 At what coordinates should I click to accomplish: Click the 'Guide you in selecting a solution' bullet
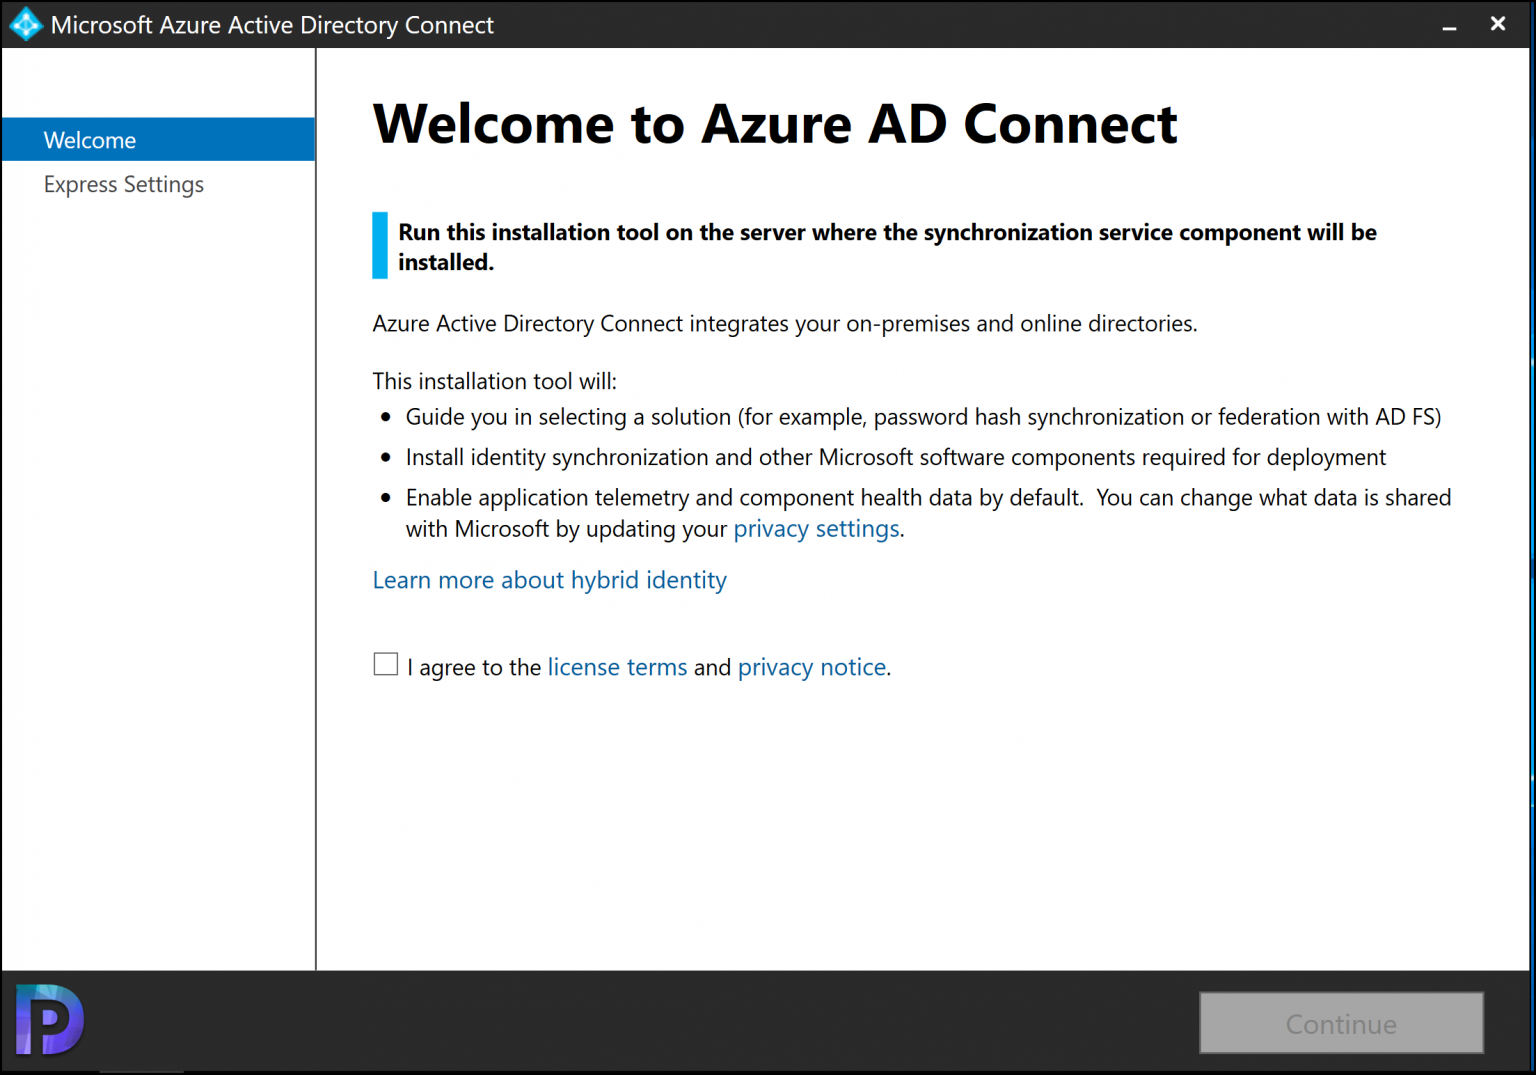point(923,417)
